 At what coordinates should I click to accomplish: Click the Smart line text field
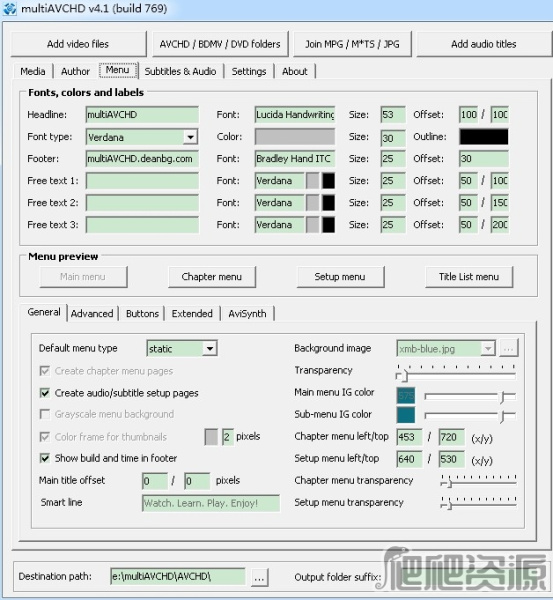211,503
